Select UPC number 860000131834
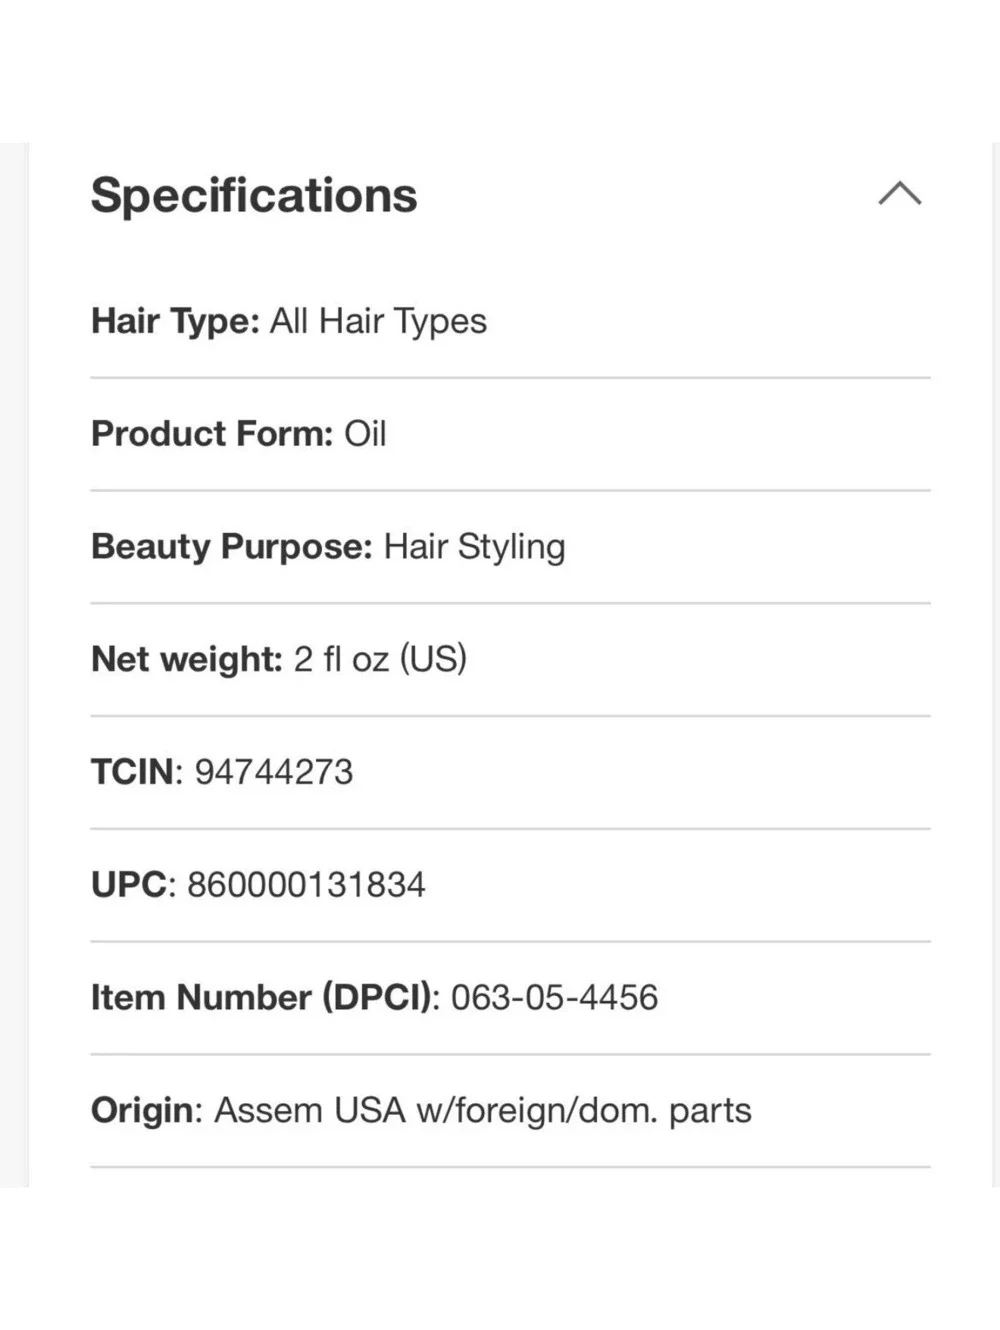Screen dimensions: 1000x1330 pos(306,885)
